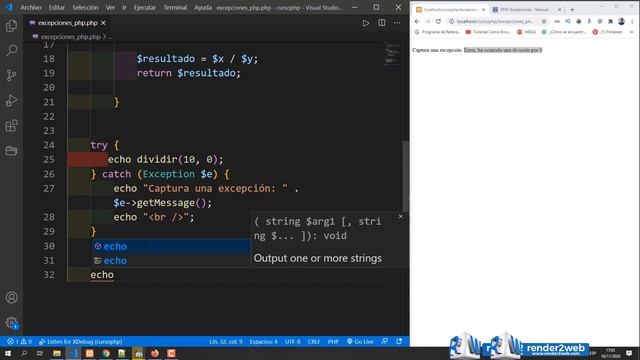Screen dimensions: 640x360
Task: Reload the localhost page in Chrome
Action: pyautogui.click(x=438, y=21)
